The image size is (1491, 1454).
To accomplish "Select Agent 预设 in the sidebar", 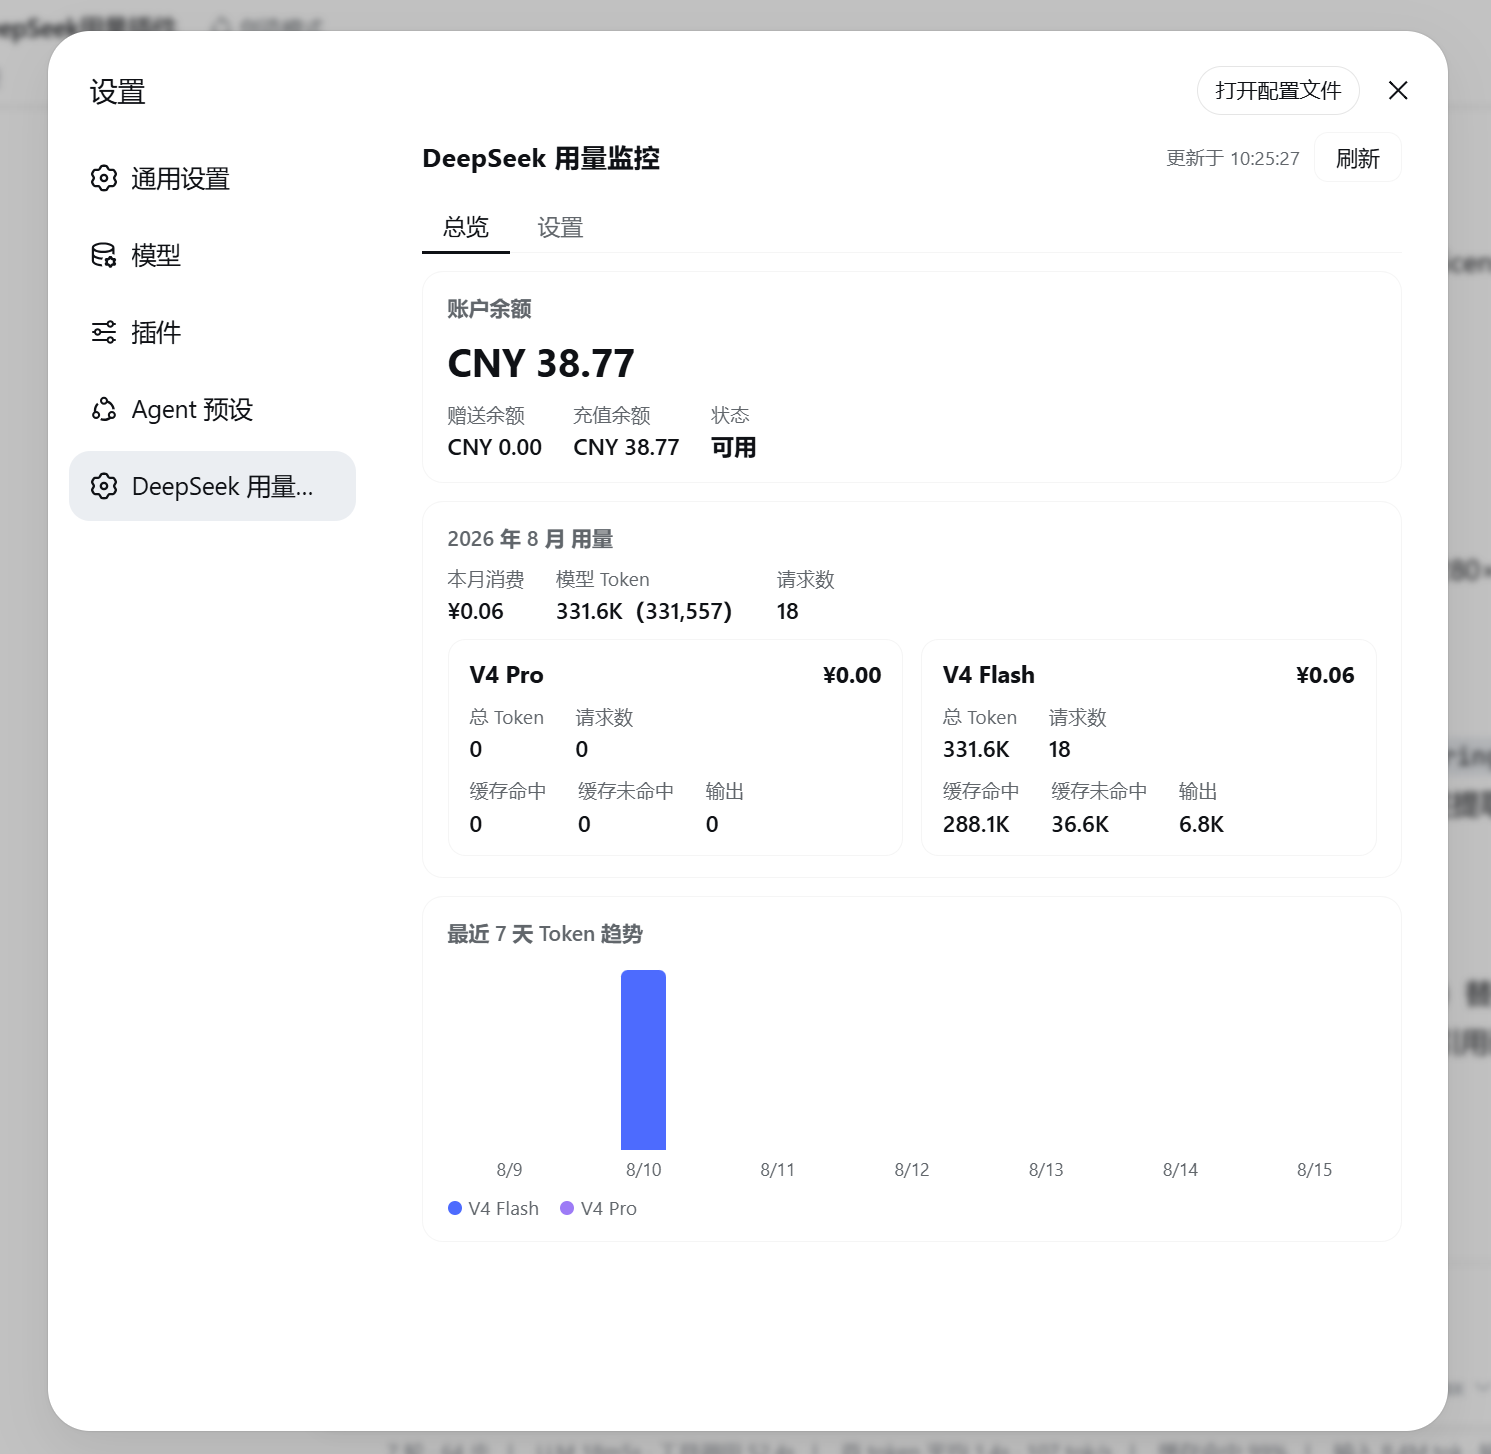I will coord(212,409).
